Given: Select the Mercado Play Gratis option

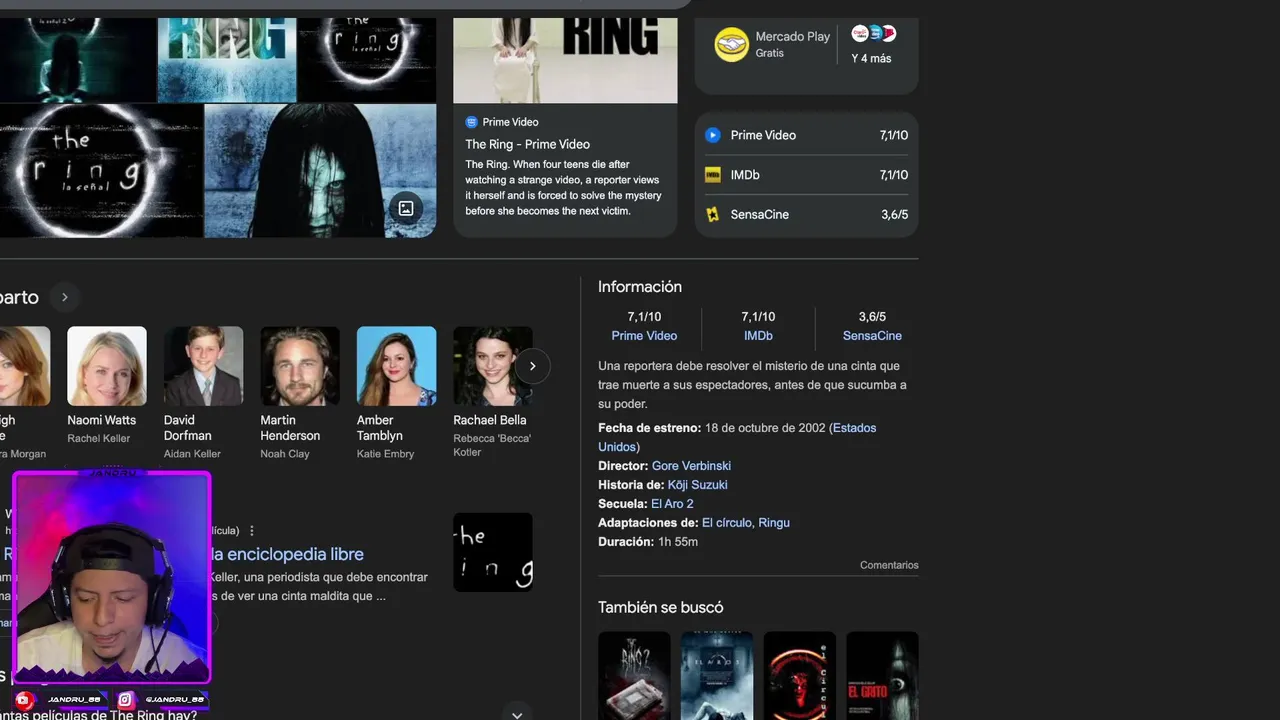Looking at the screenshot, I should pos(772,44).
